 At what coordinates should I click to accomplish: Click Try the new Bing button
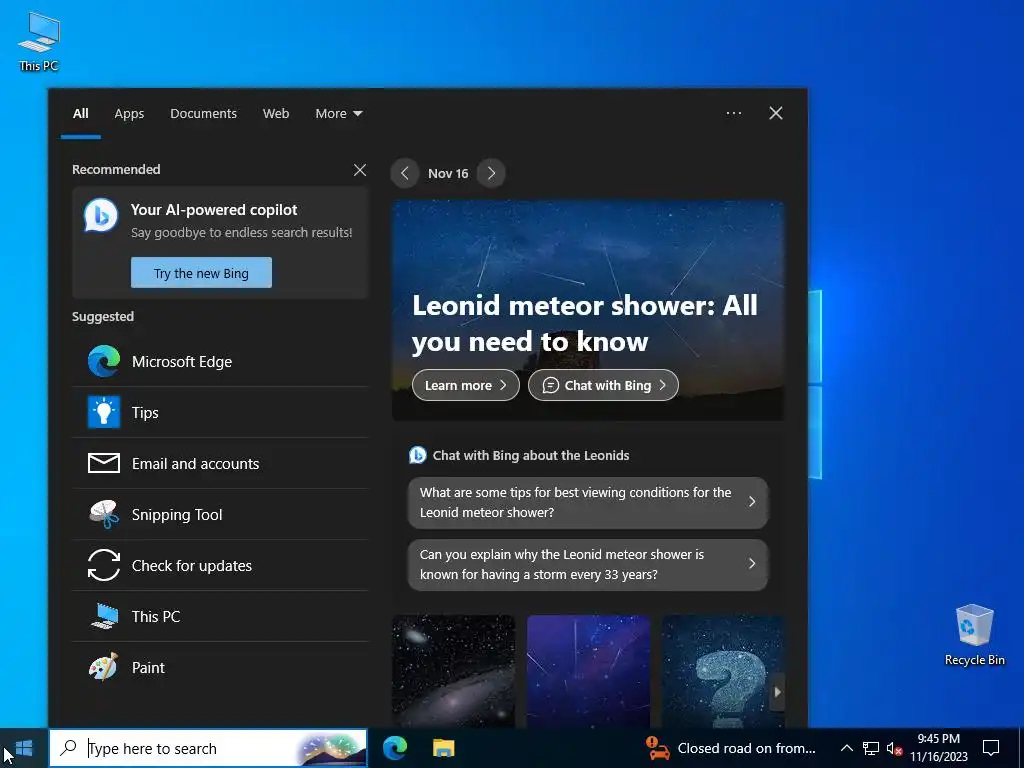(x=201, y=272)
